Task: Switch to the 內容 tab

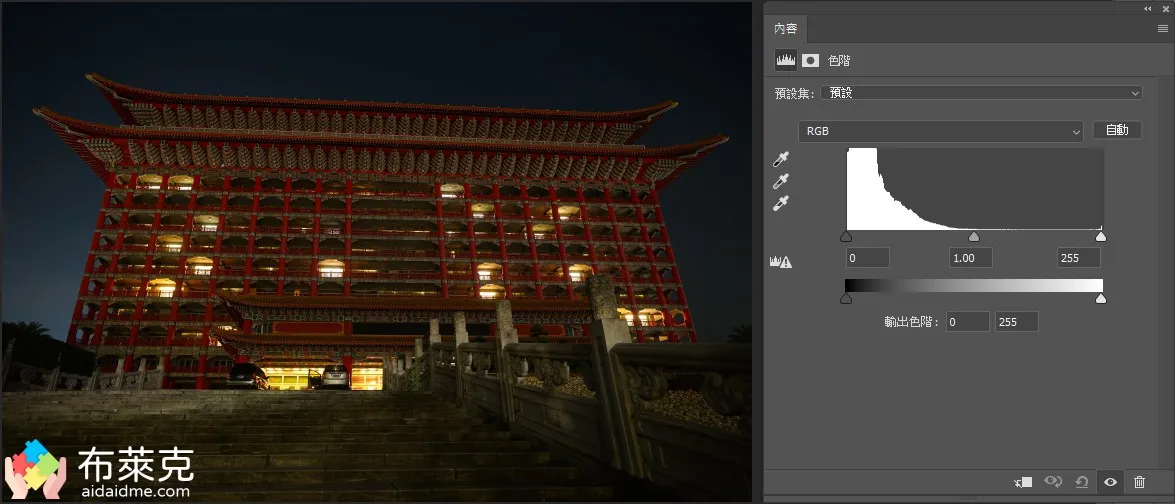Action: (786, 29)
